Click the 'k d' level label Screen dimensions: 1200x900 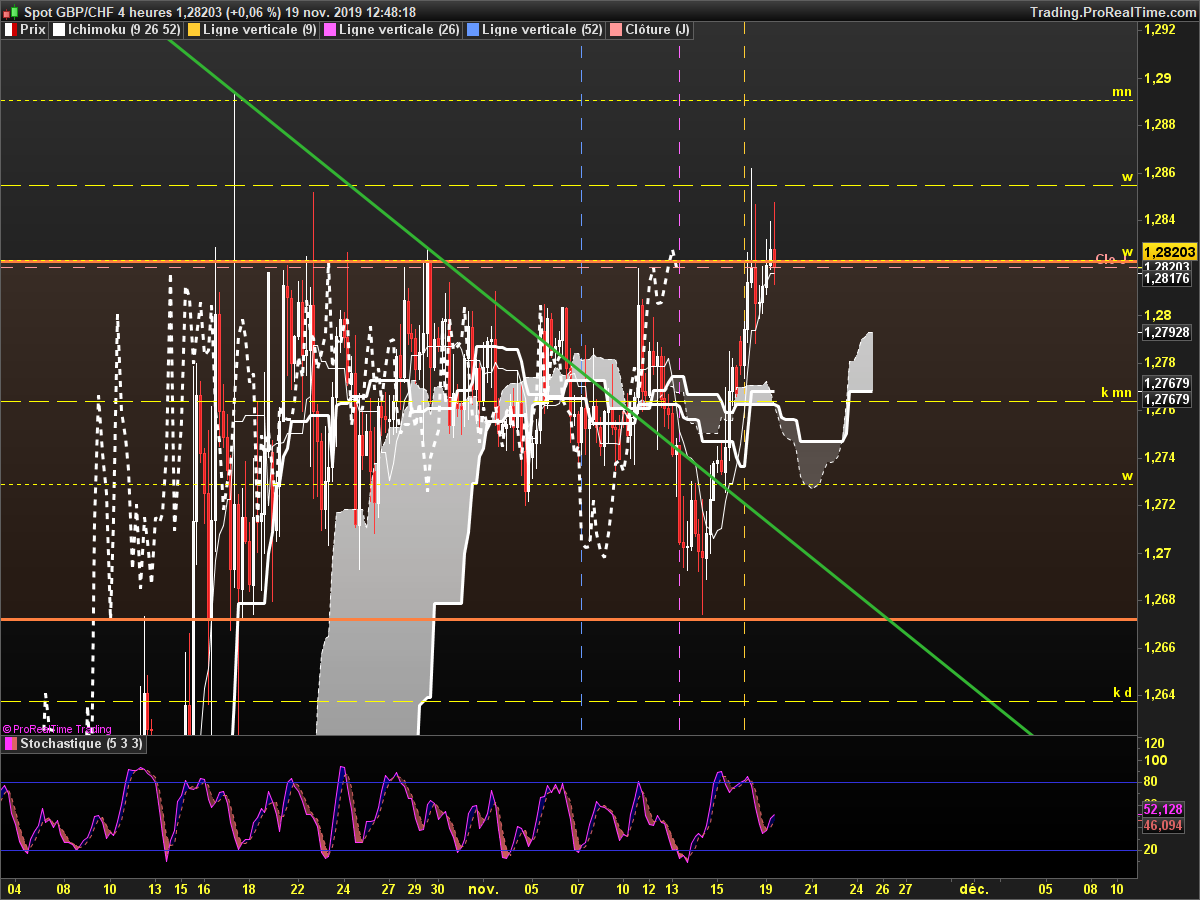pyautogui.click(x=1122, y=692)
